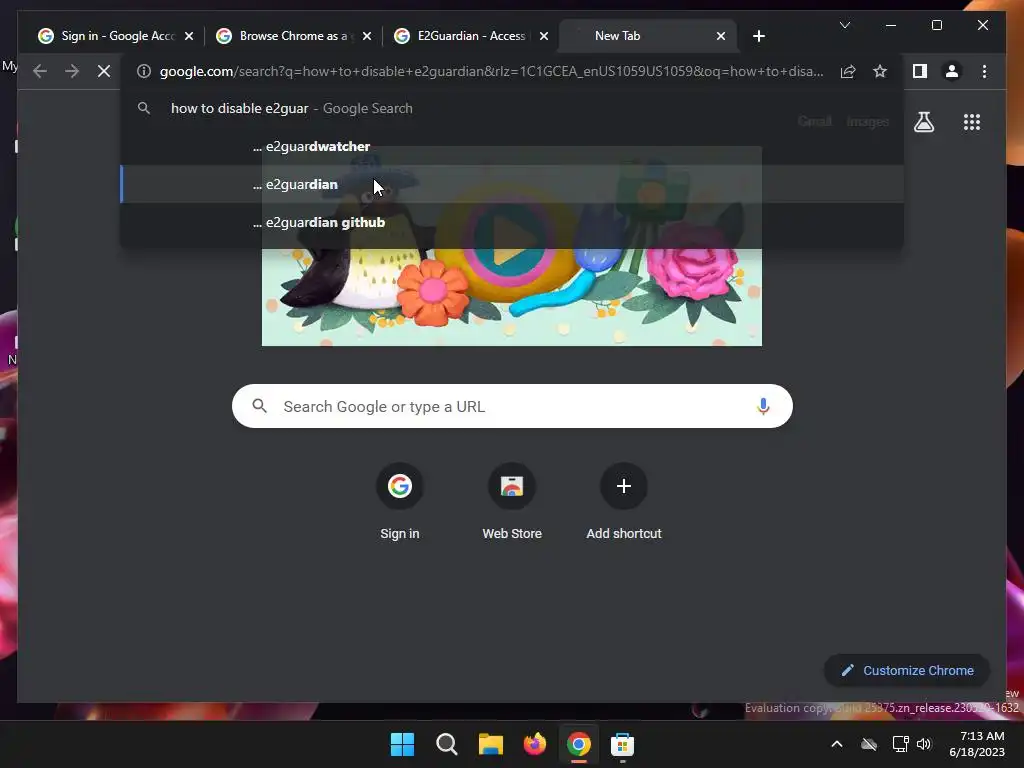Image resolution: width=1024 pixels, height=768 pixels.
Task: Close the E2Guardian - Access tab
Action: click(544, 36)
